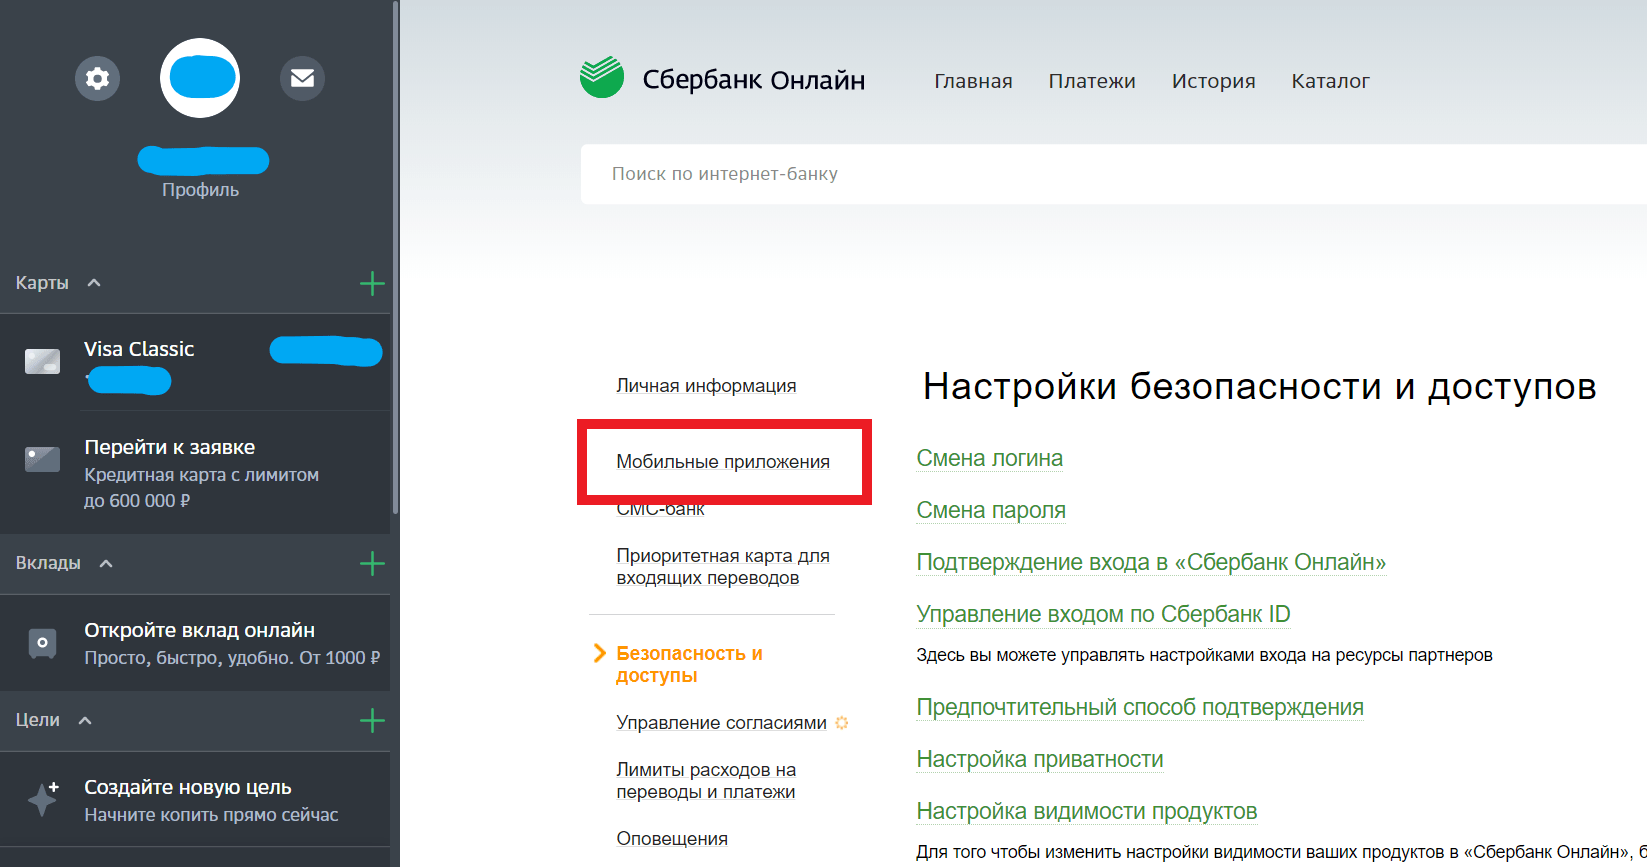Viewport: 1647px width, 867px height.
Task: Click the Visa Classic card icon
Action: pyautogui.click(x=42, y=361)
